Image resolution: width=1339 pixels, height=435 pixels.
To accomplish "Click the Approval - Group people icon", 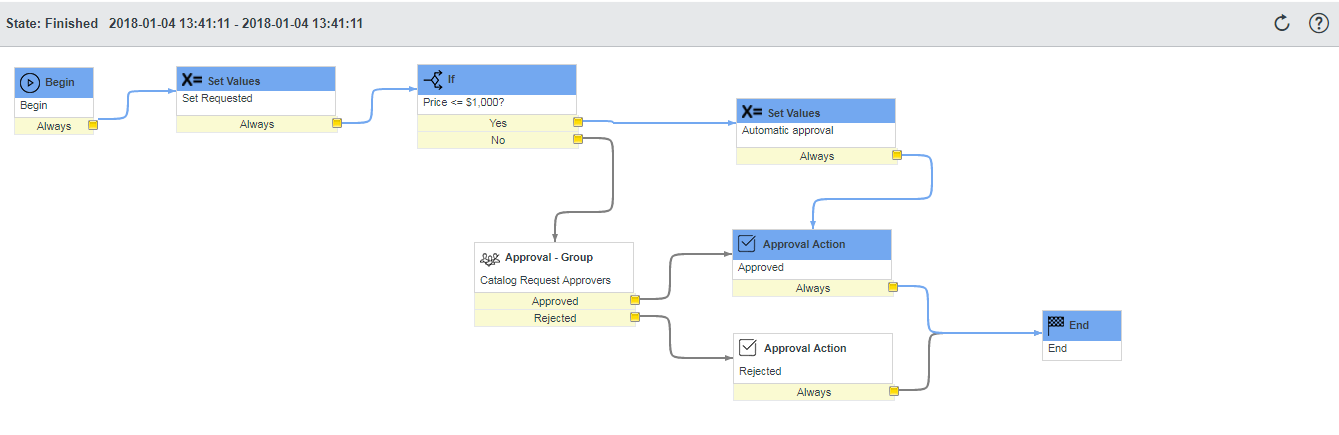I will click(x=490, y=257).
